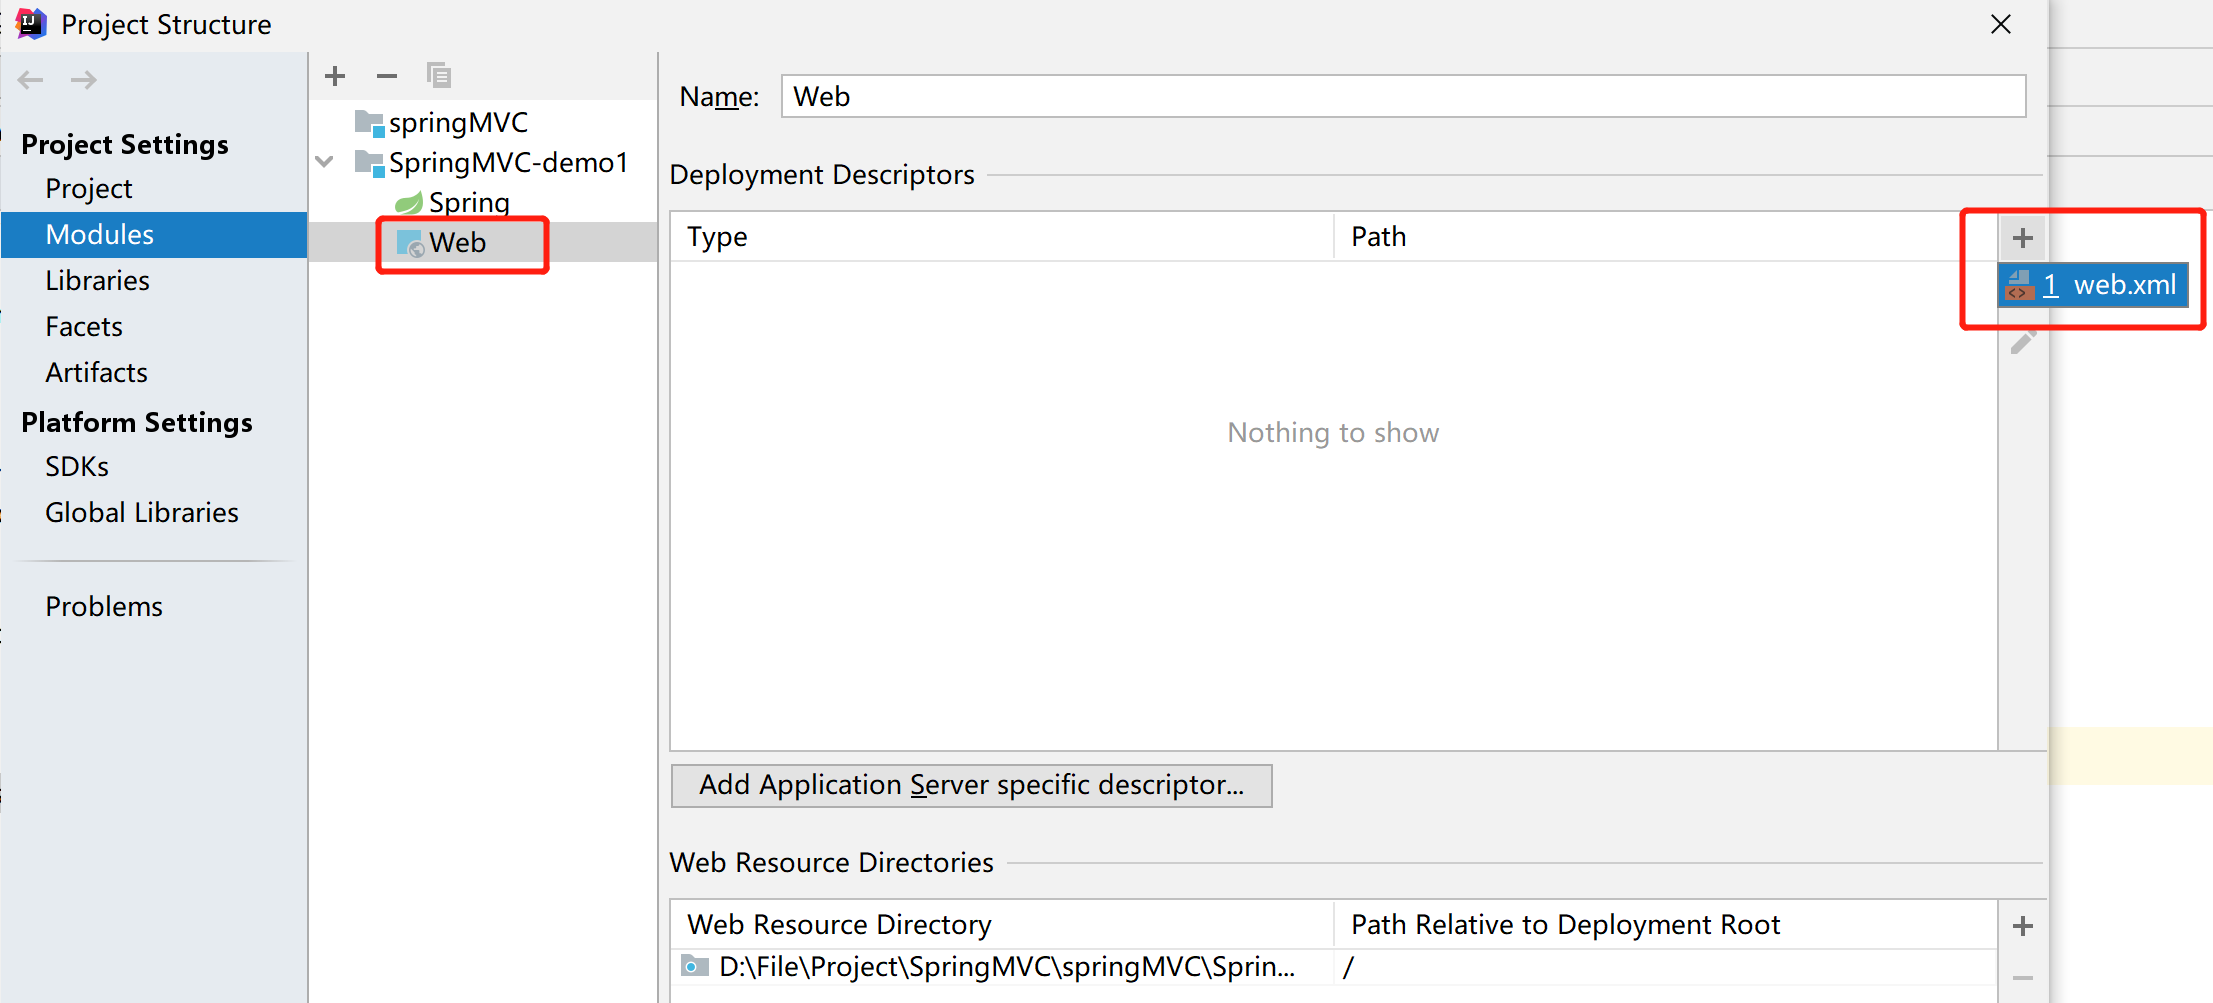Click the forward navigation arrow

(84, 80)
